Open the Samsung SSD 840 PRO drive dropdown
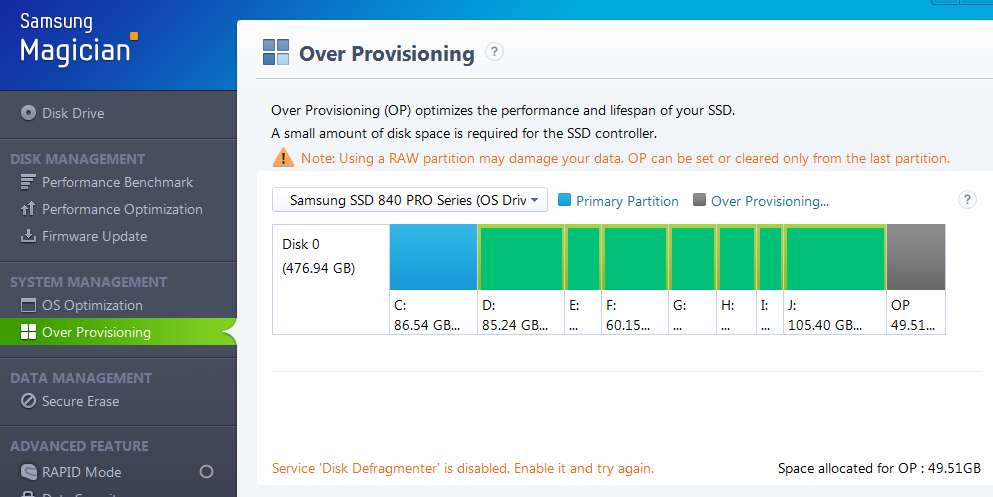Screen dimensions: 993x497 pos(410,200)
